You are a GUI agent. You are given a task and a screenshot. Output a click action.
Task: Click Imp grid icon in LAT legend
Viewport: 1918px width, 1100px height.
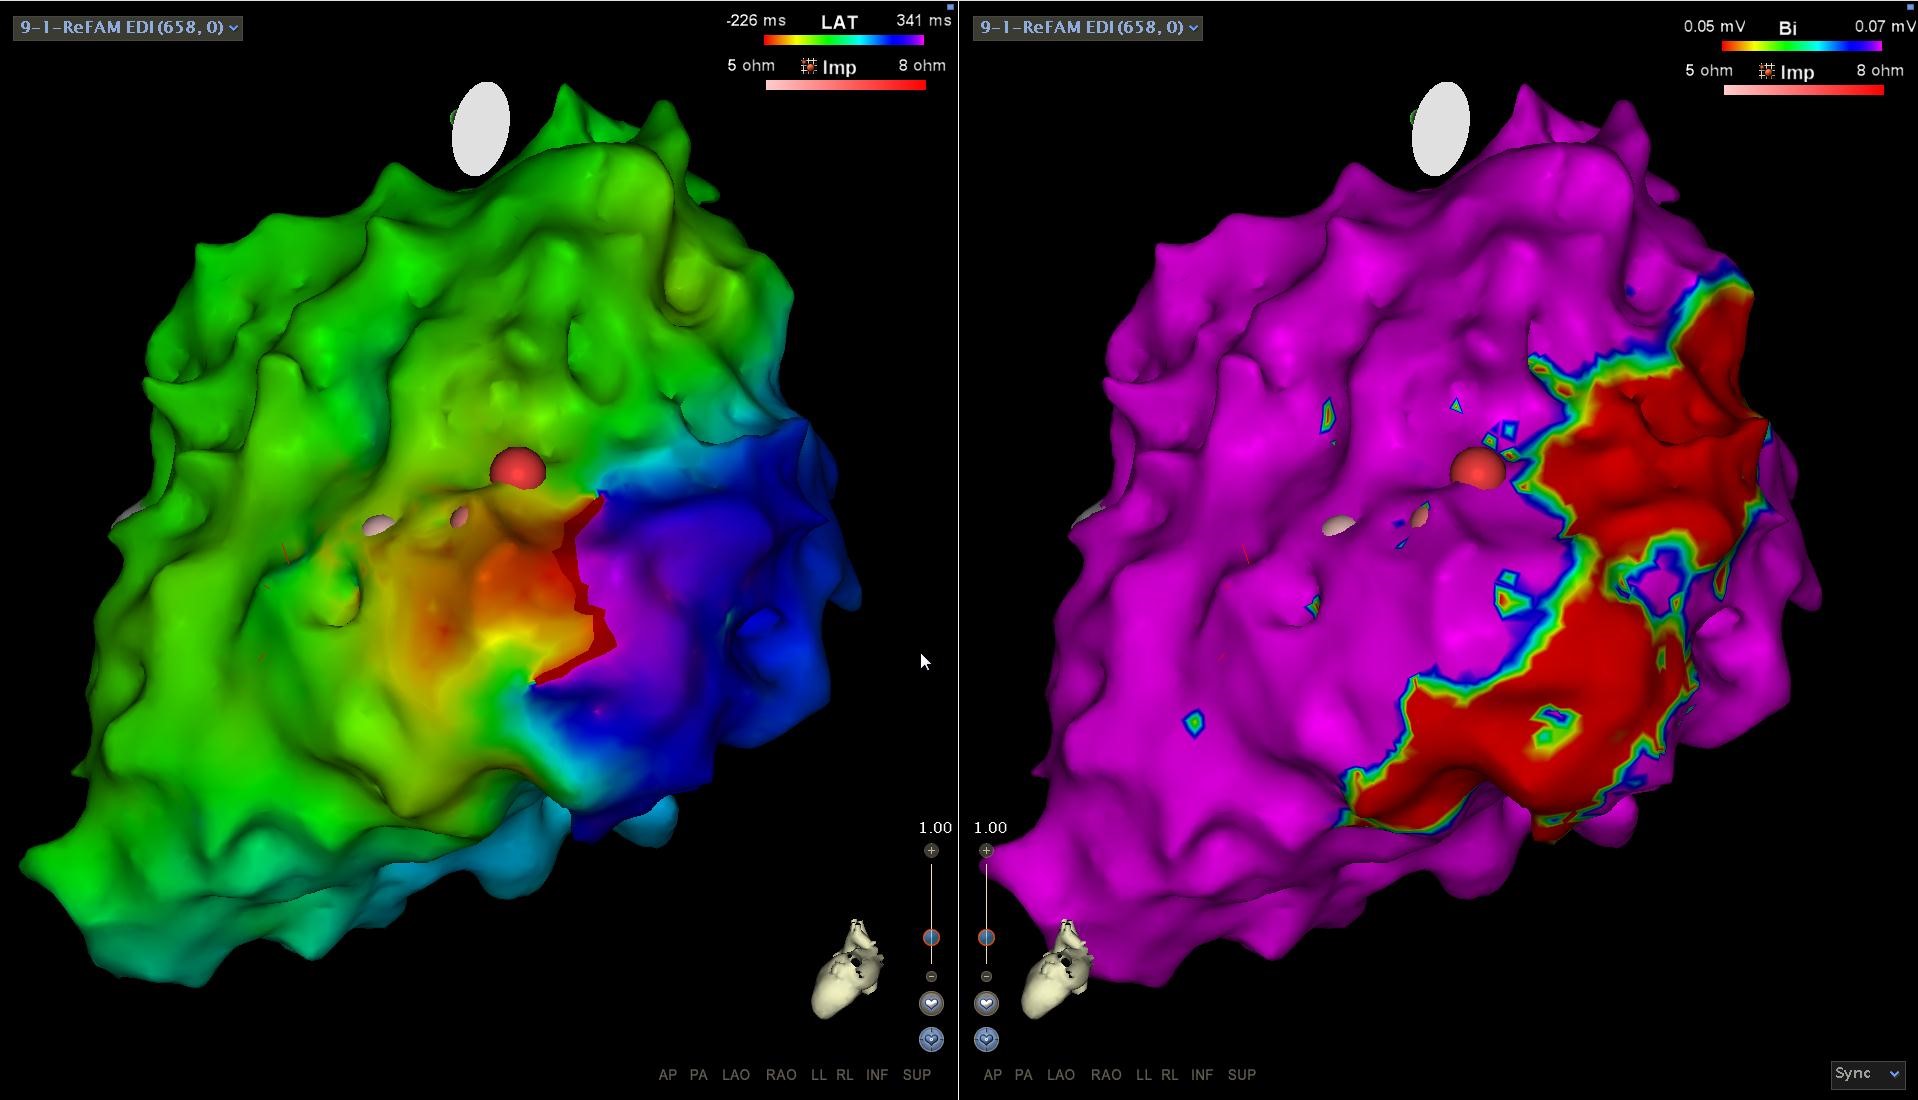coord(808,67)
